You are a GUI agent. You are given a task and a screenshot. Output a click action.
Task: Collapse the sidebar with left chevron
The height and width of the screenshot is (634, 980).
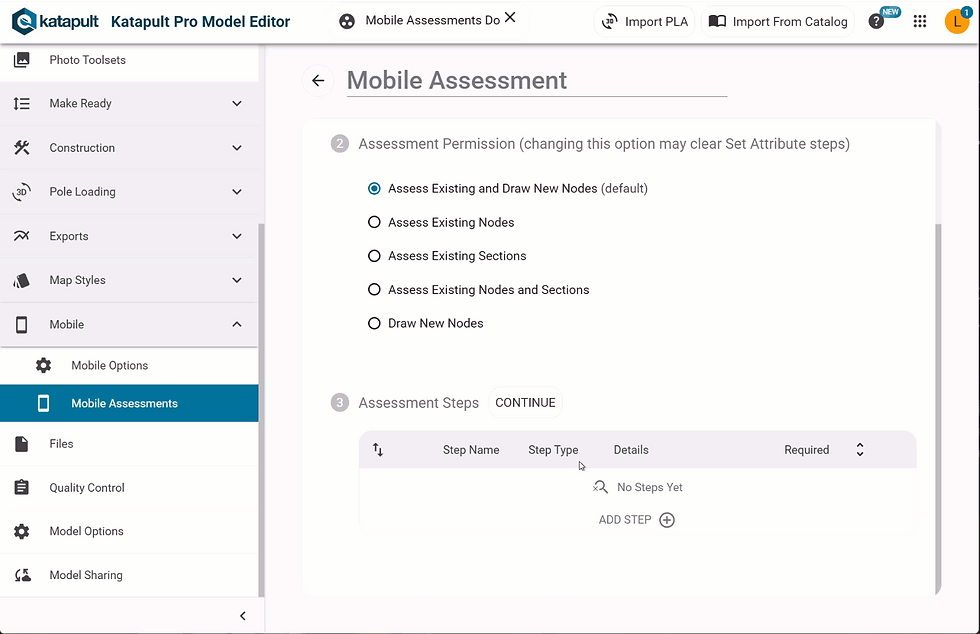click(x=243, y=616)
